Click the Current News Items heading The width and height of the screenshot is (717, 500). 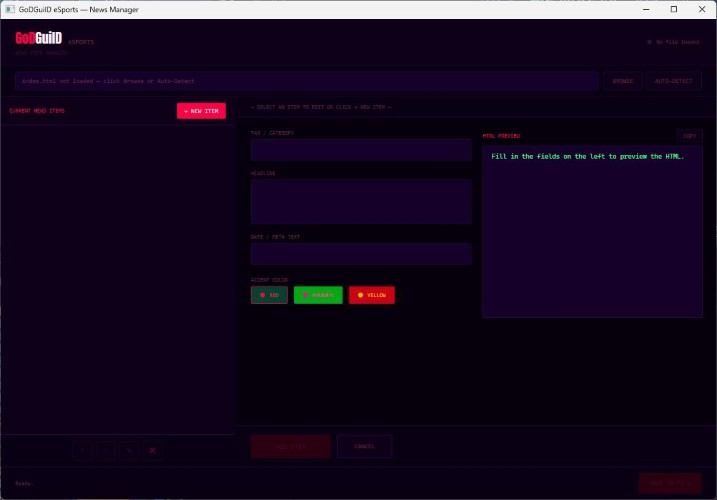click(37, 111)
